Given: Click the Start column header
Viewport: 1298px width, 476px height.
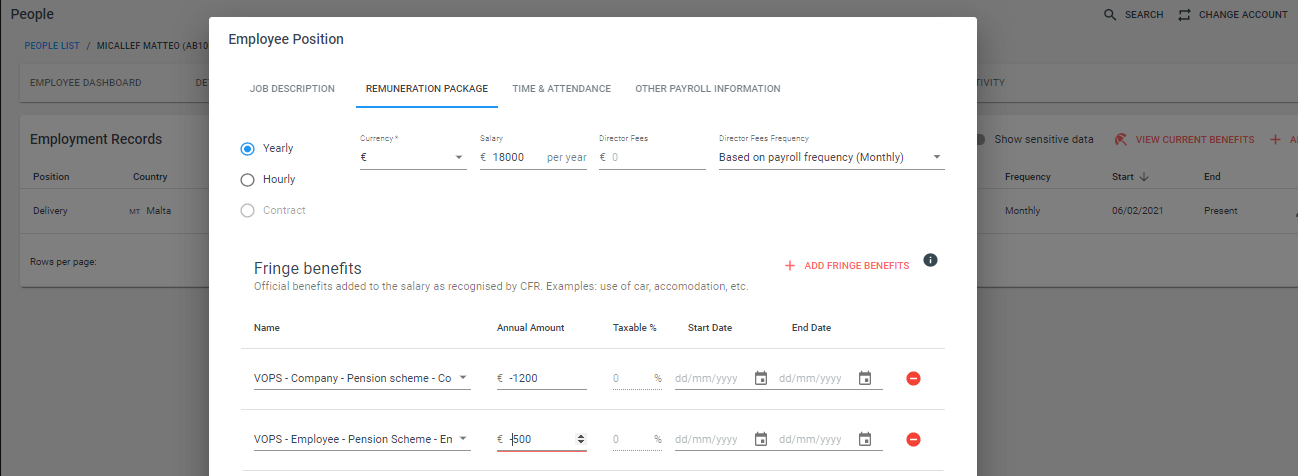Looking at the screenshot, I should [1123, 177].
